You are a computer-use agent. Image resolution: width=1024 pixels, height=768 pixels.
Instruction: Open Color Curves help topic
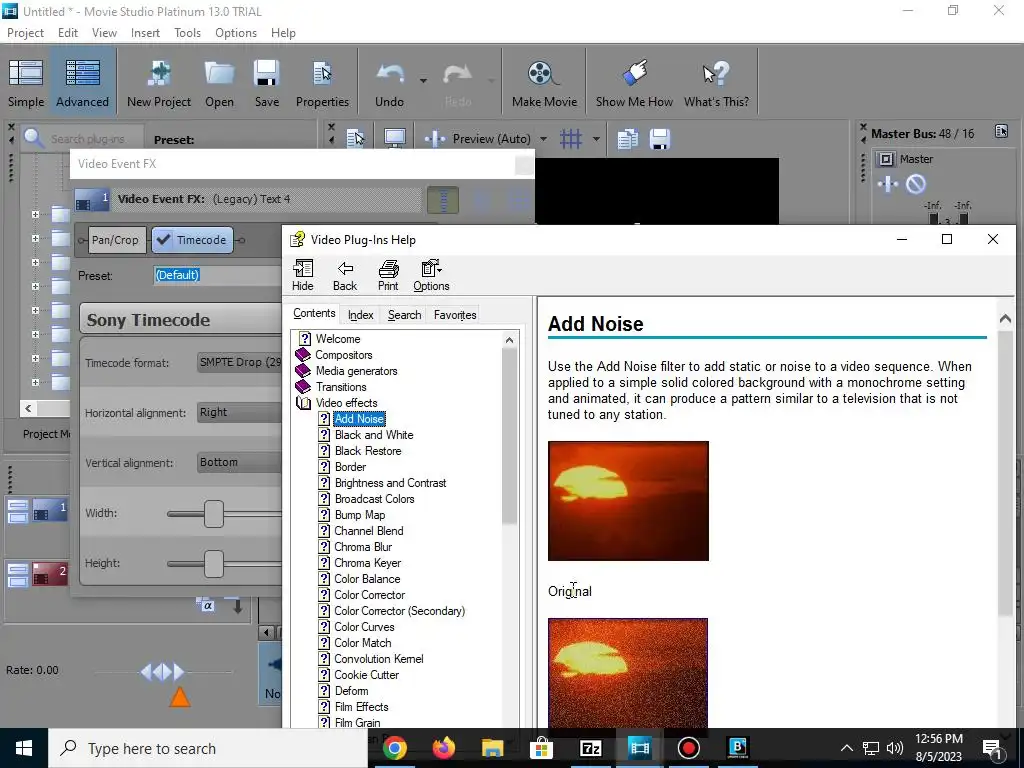click(364, 627)
